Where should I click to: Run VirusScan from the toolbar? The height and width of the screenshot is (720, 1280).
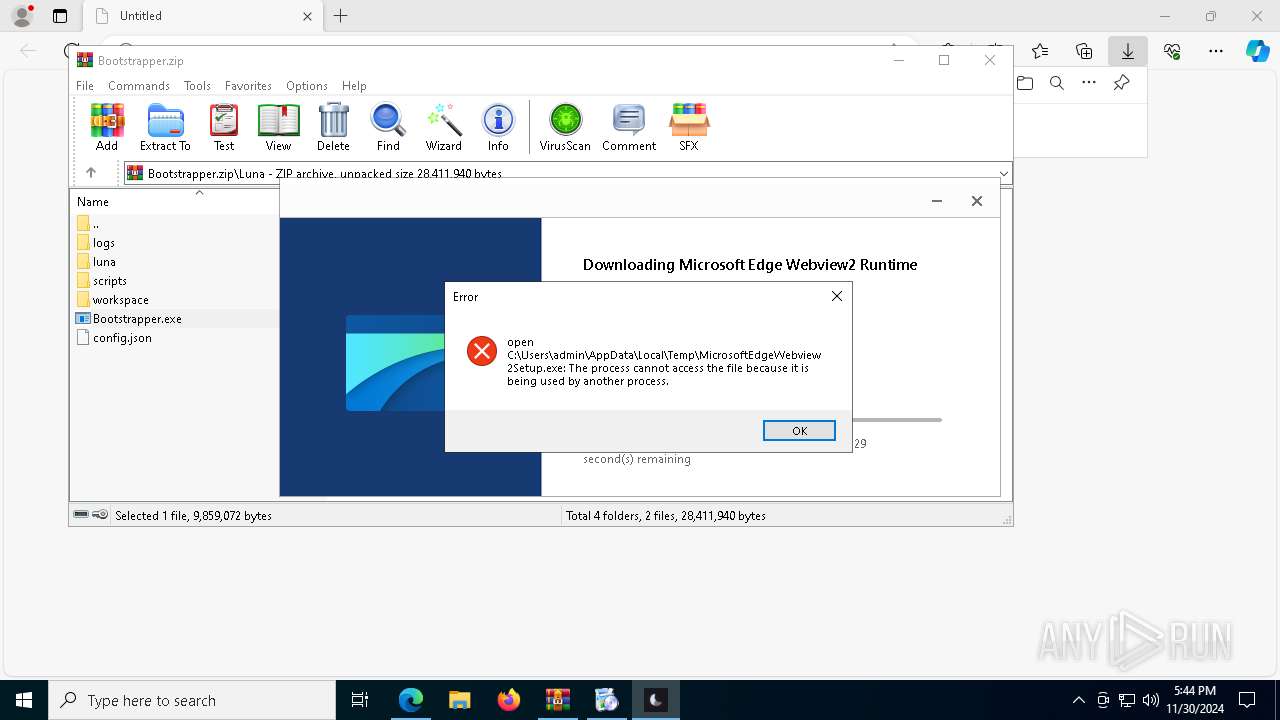pyautogui.click(x=565, y=127)
